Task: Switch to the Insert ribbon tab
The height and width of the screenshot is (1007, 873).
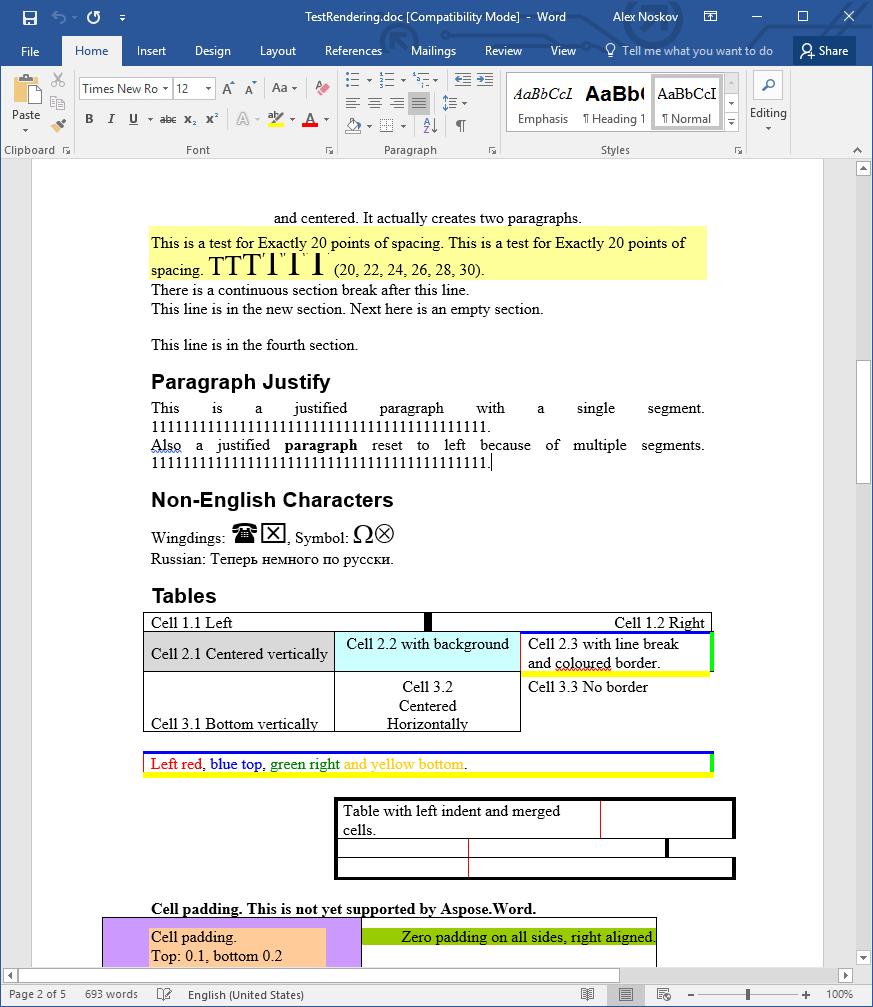Action: coord(151,50)
